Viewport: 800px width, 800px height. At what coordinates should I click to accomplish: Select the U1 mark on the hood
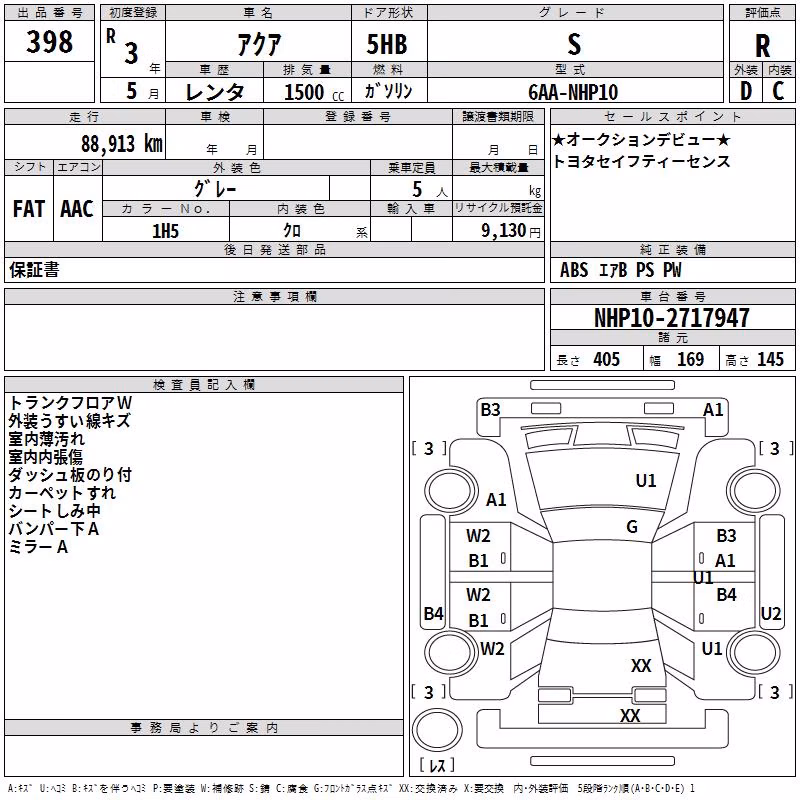pyautogui.click(x=646, y=481)
